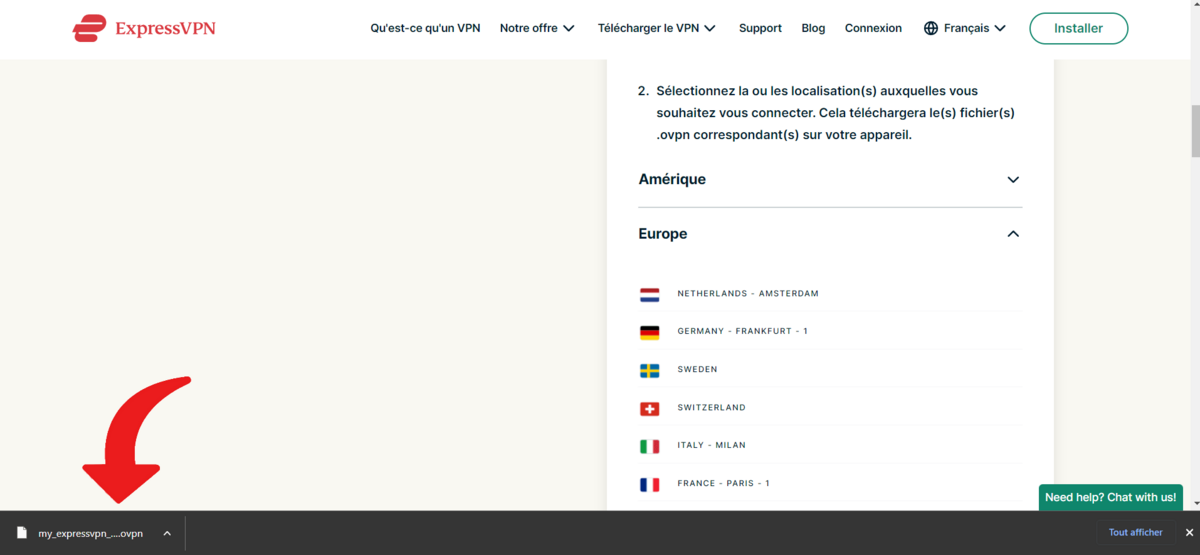Image resolution: width=1200 pixels, height=555 pixels.
Task: Click the Italy flag icon
Action: (649, 446)
